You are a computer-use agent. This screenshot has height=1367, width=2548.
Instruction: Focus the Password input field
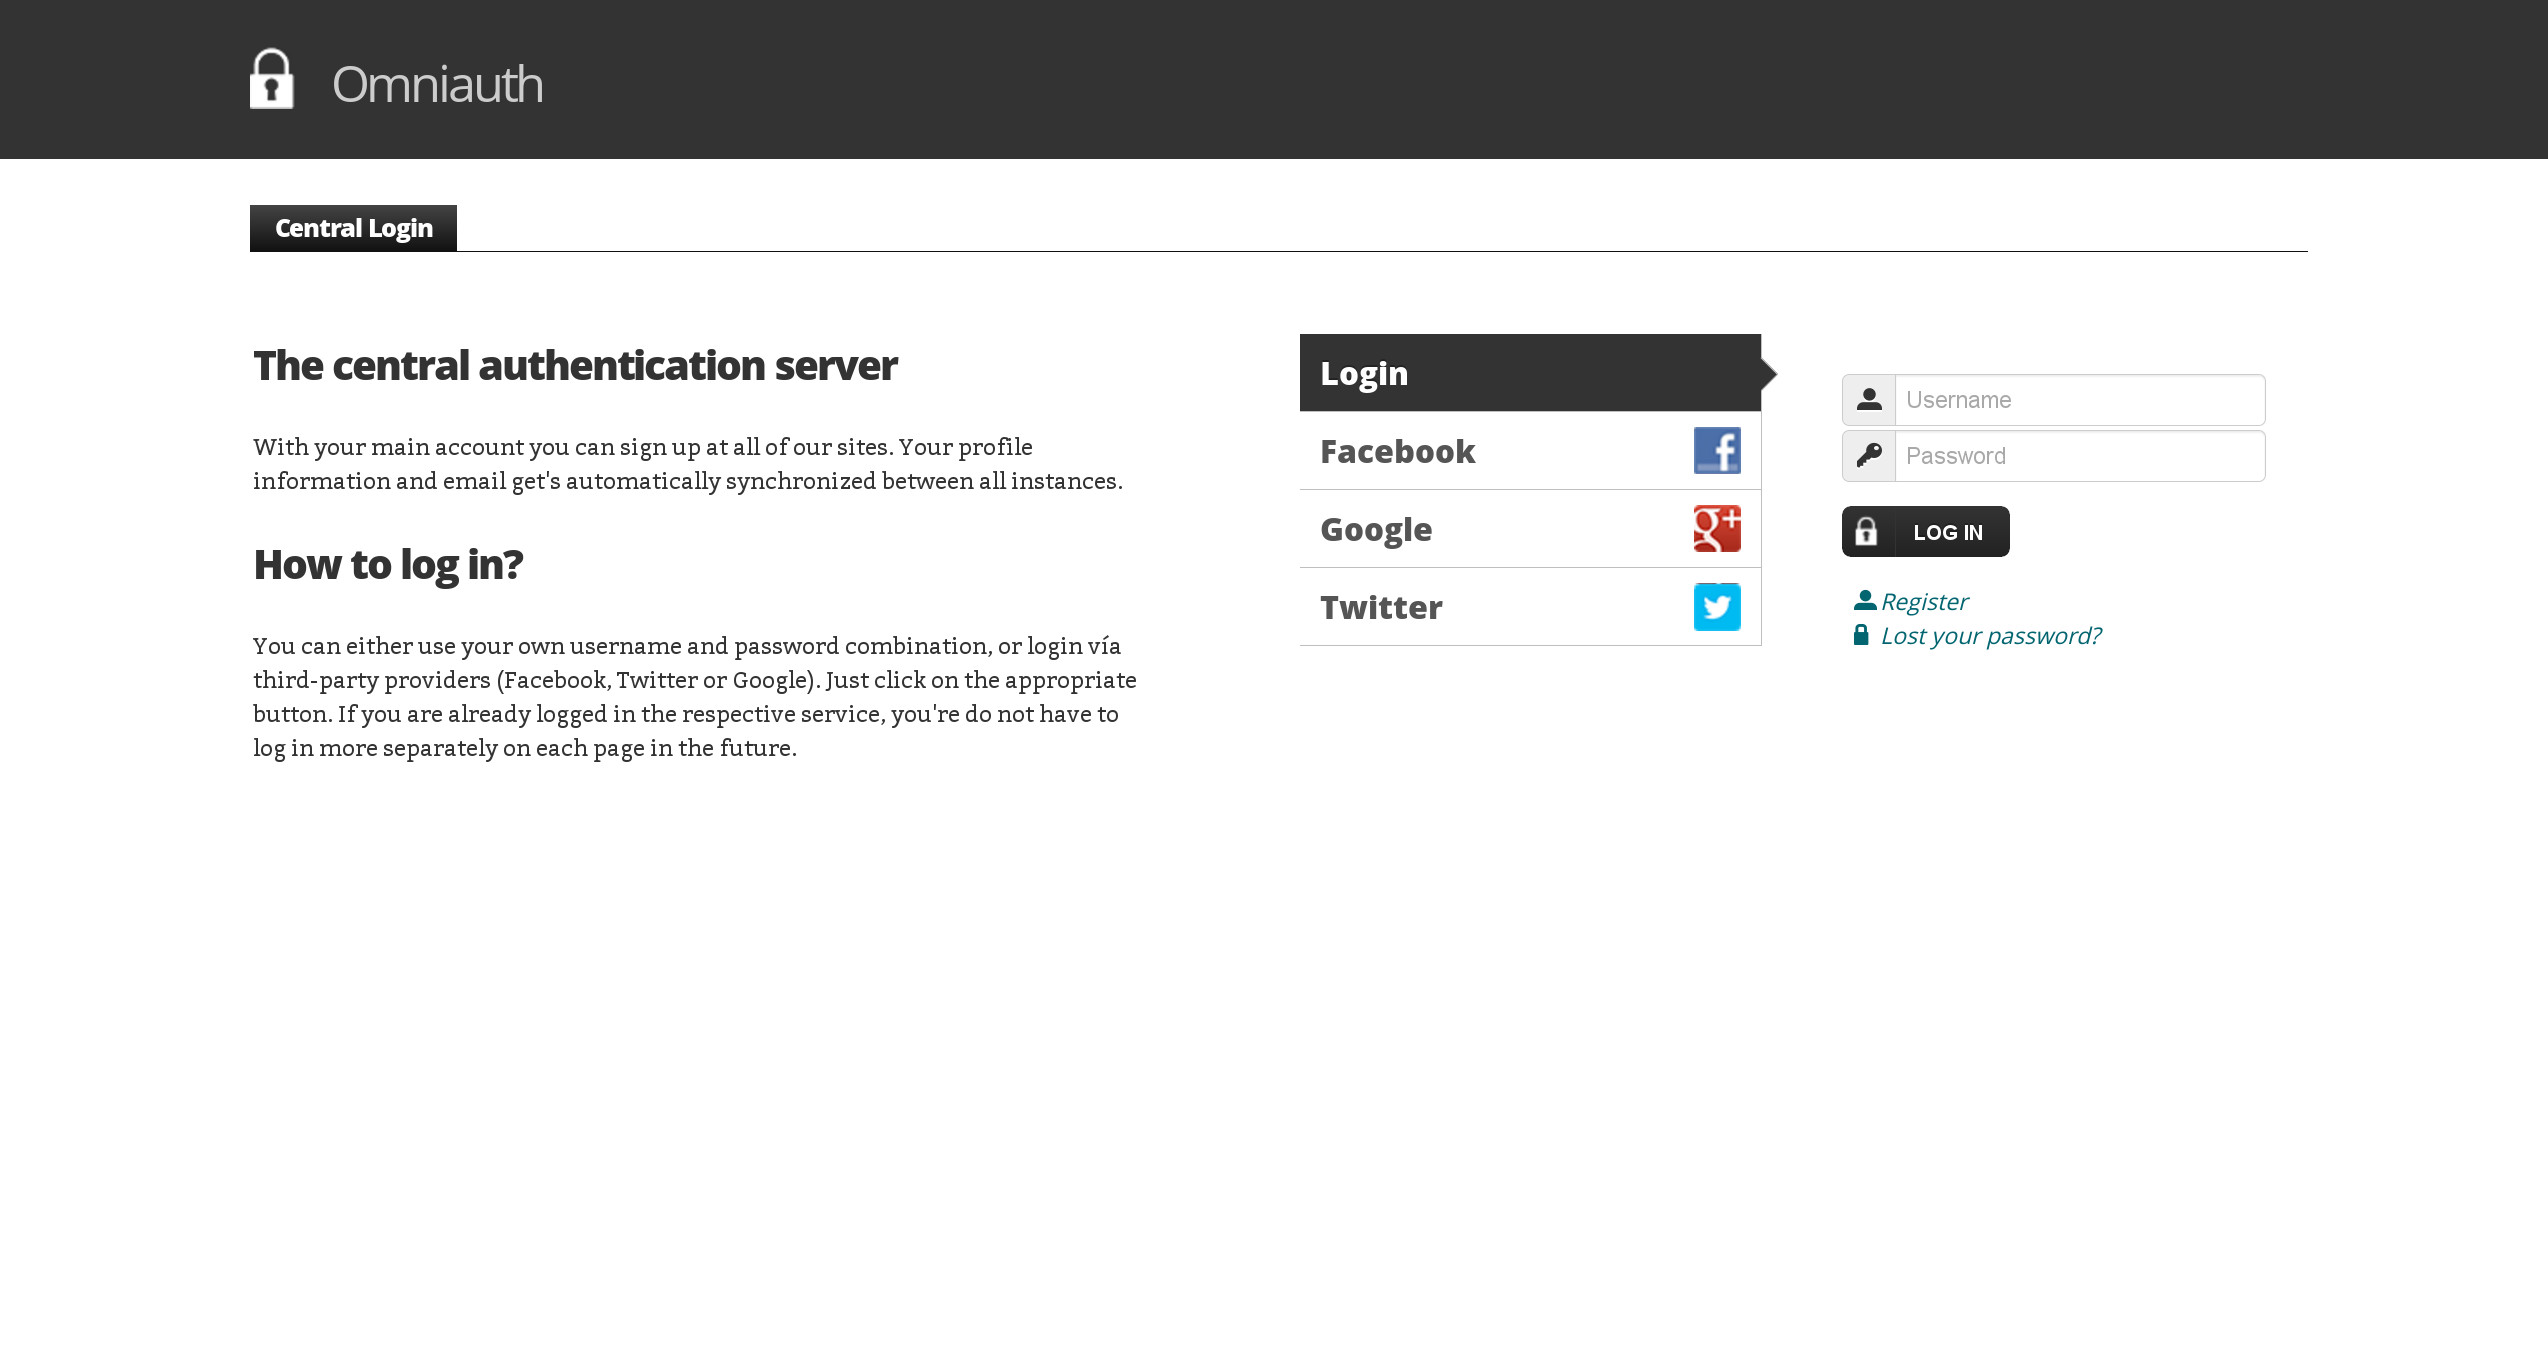(x=2080, y=456)
